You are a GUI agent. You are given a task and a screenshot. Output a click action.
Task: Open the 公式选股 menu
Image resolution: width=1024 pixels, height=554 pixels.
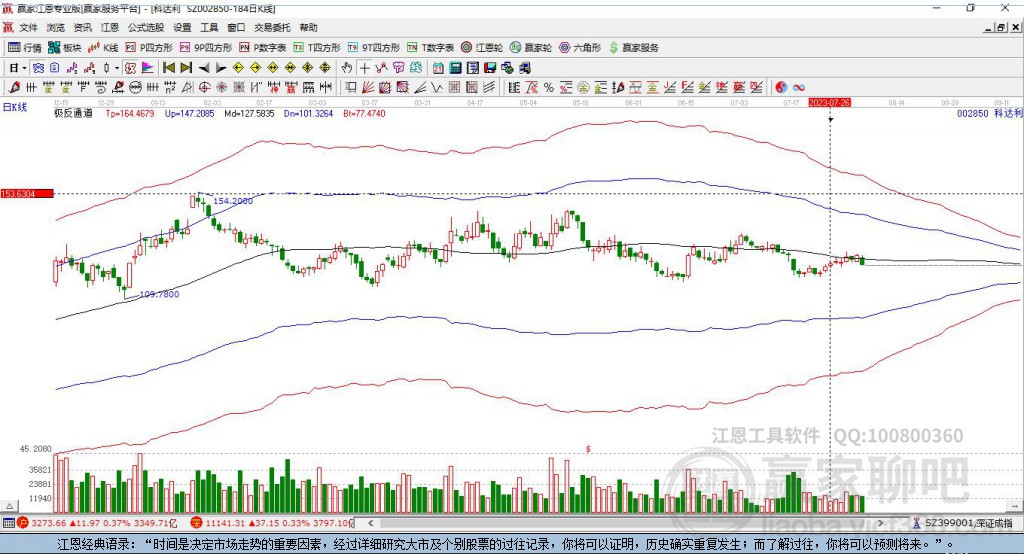pyautogui.click(x=146, y=27)
